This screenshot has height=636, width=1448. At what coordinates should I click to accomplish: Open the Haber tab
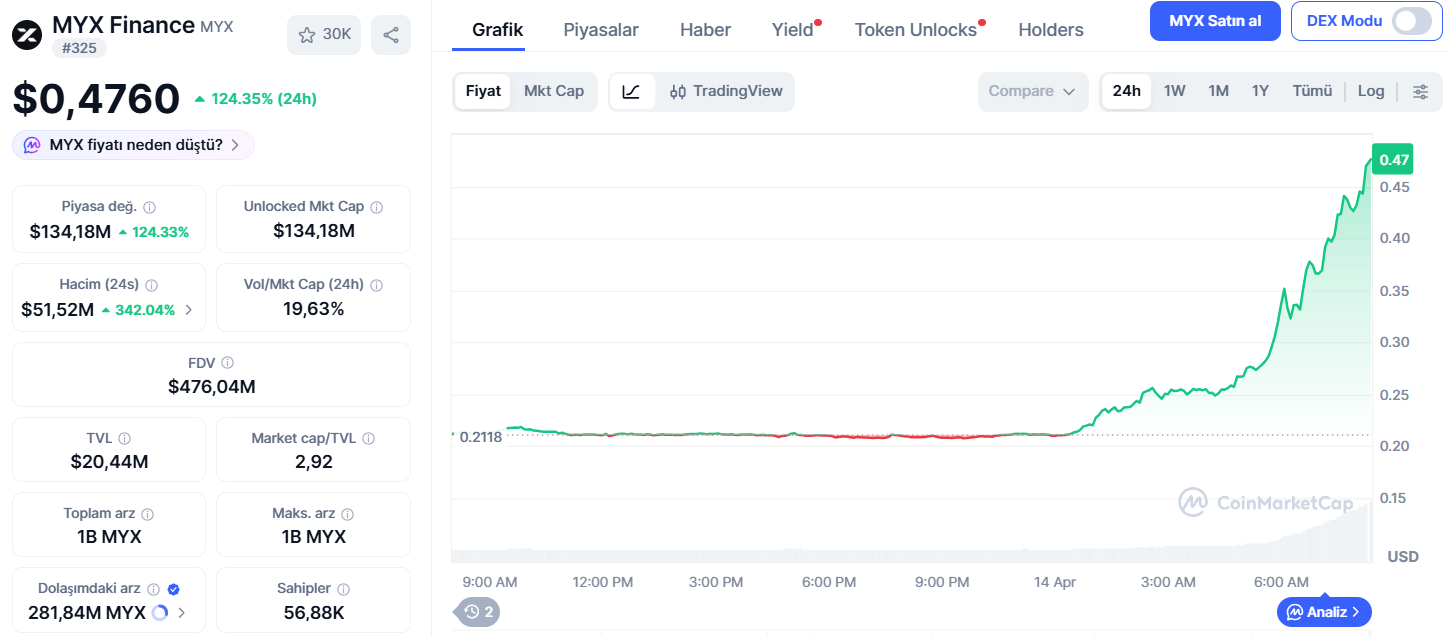[x=705, y=30]
